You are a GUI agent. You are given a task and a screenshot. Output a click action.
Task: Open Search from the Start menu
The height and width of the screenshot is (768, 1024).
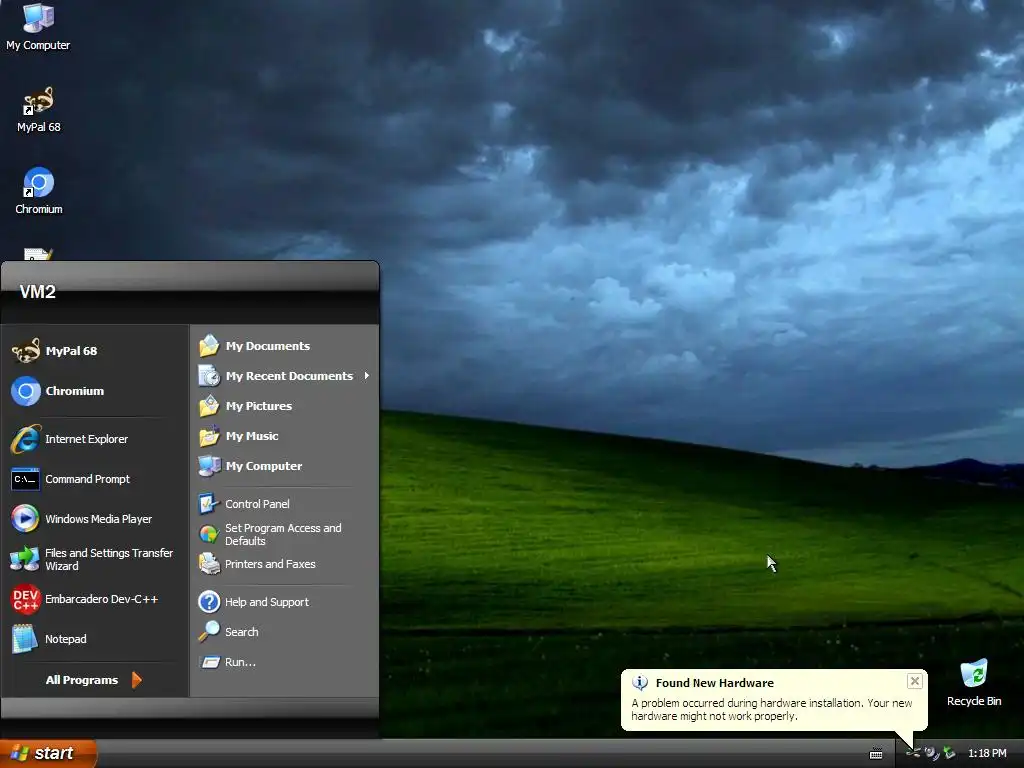pyautogui.click(x=285, y=632)
